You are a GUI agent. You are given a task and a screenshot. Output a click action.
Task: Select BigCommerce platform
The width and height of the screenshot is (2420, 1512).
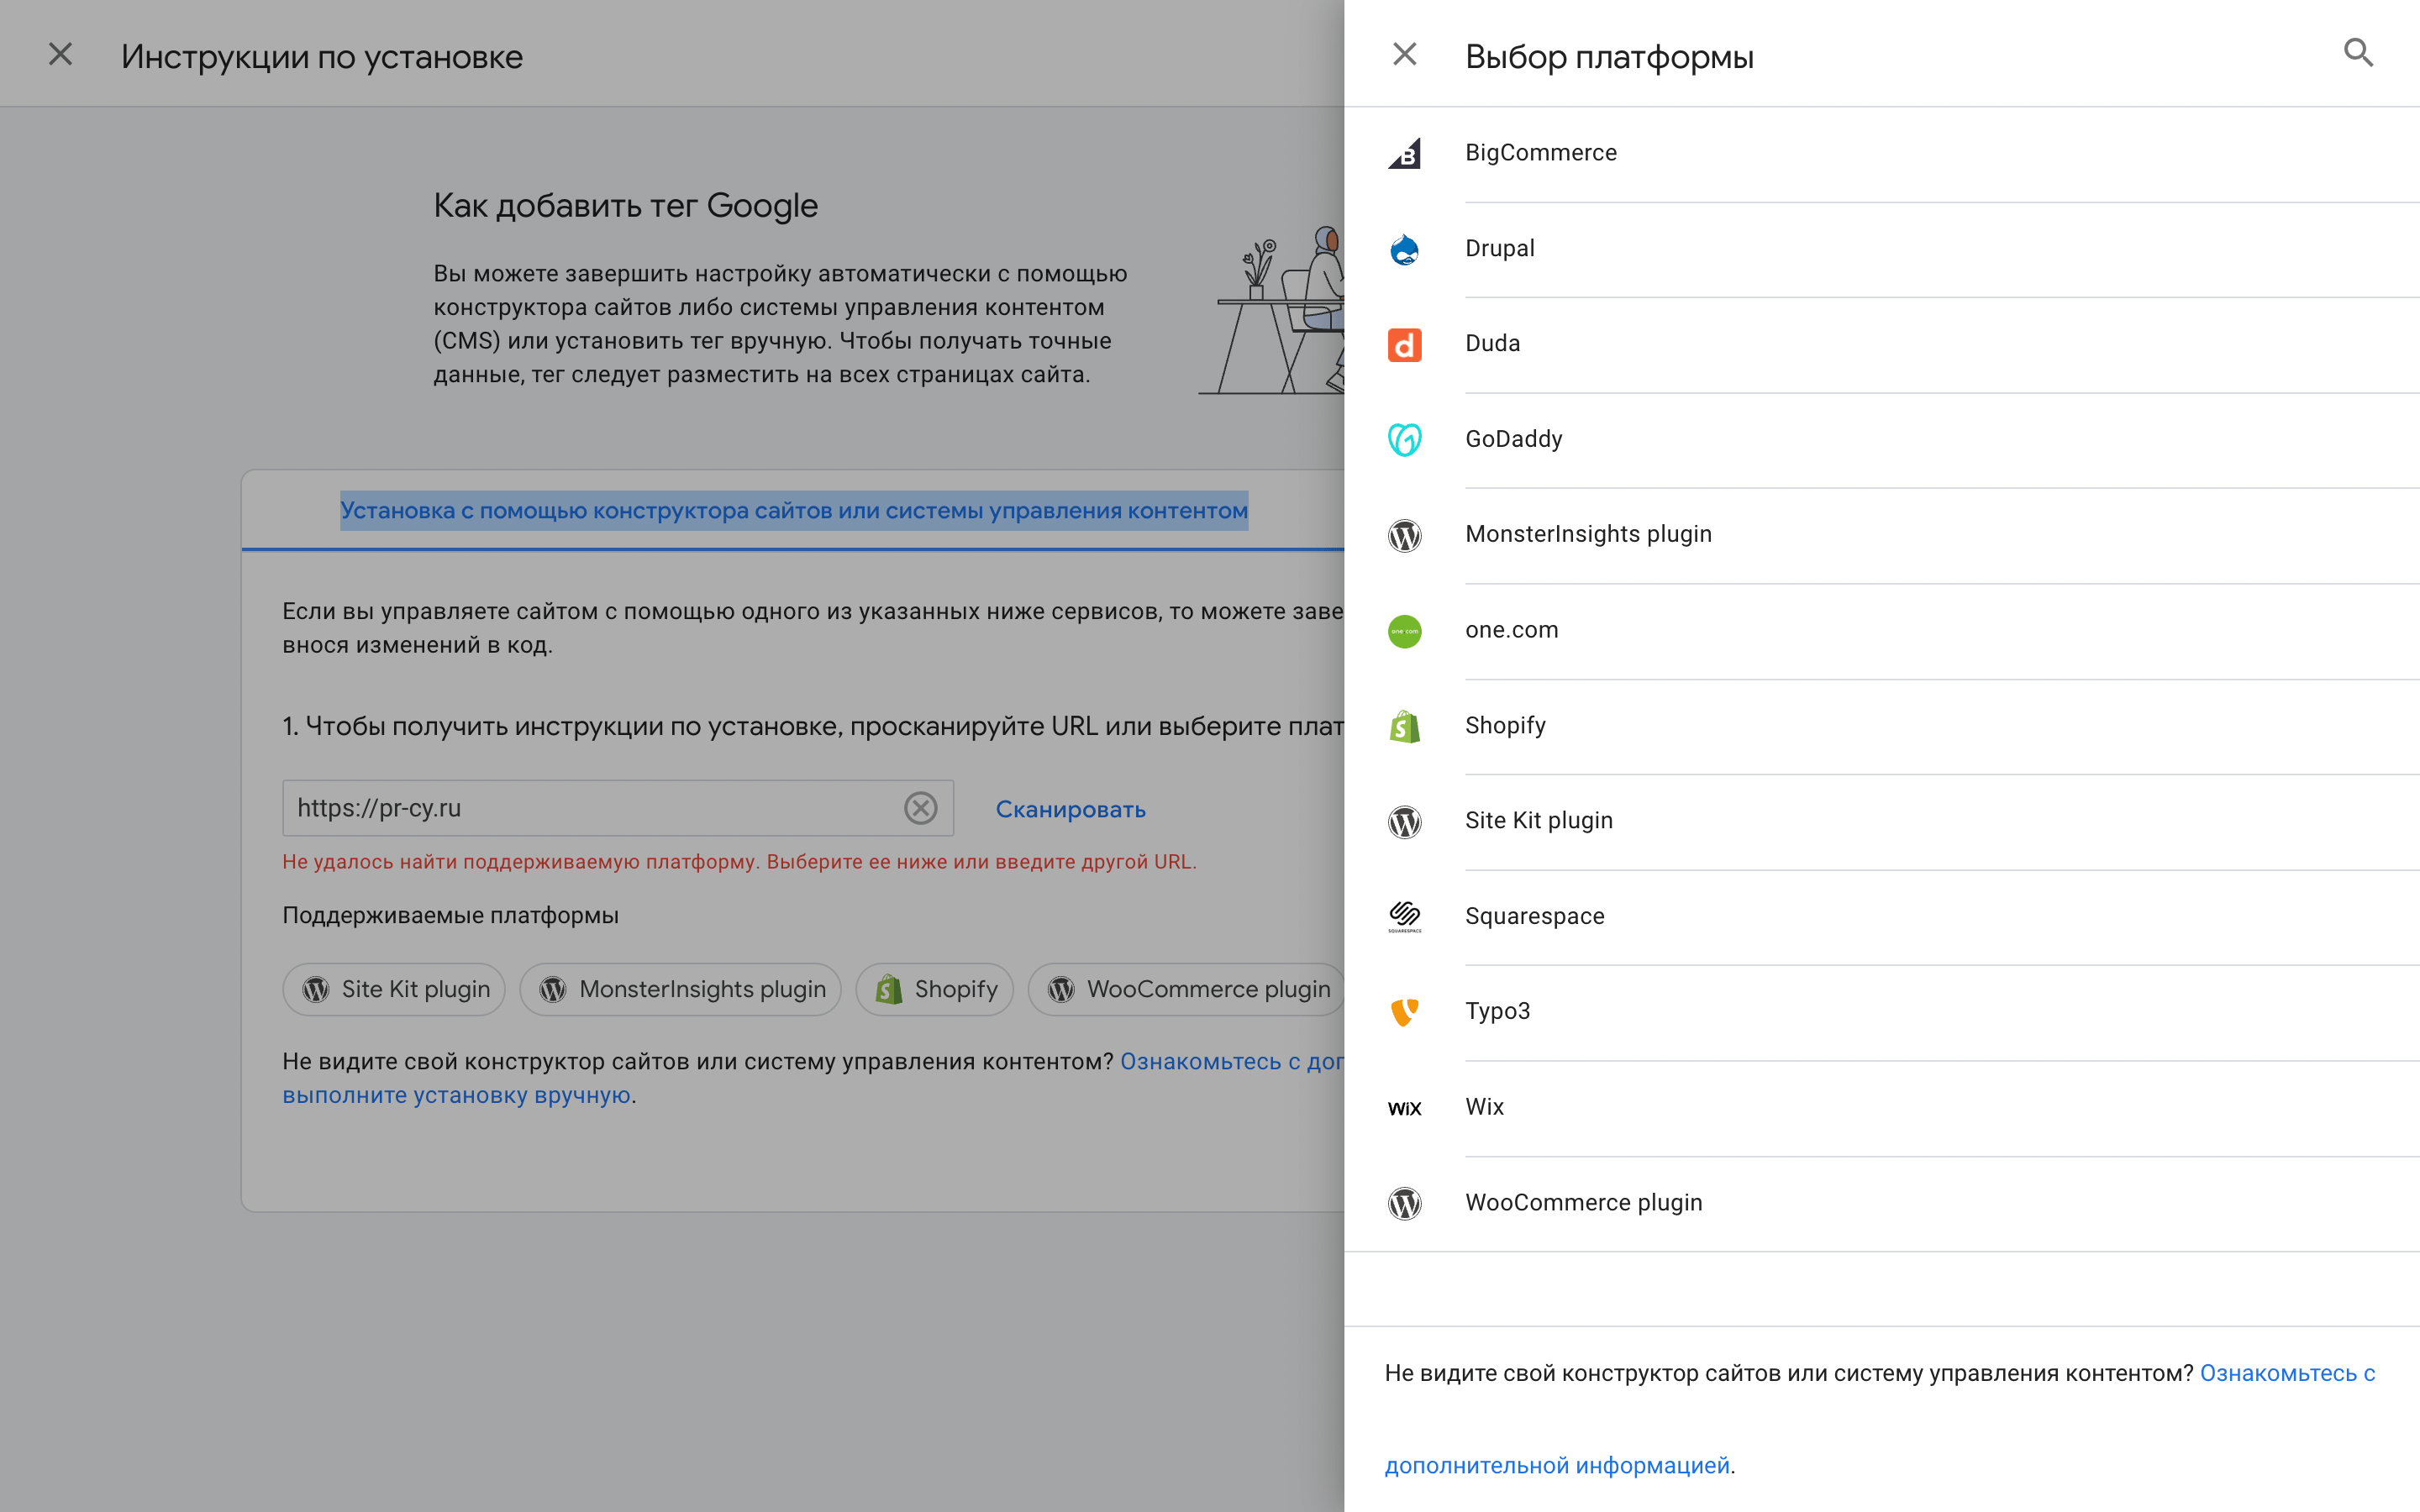pyautogui.click(x=1881, y=154)
